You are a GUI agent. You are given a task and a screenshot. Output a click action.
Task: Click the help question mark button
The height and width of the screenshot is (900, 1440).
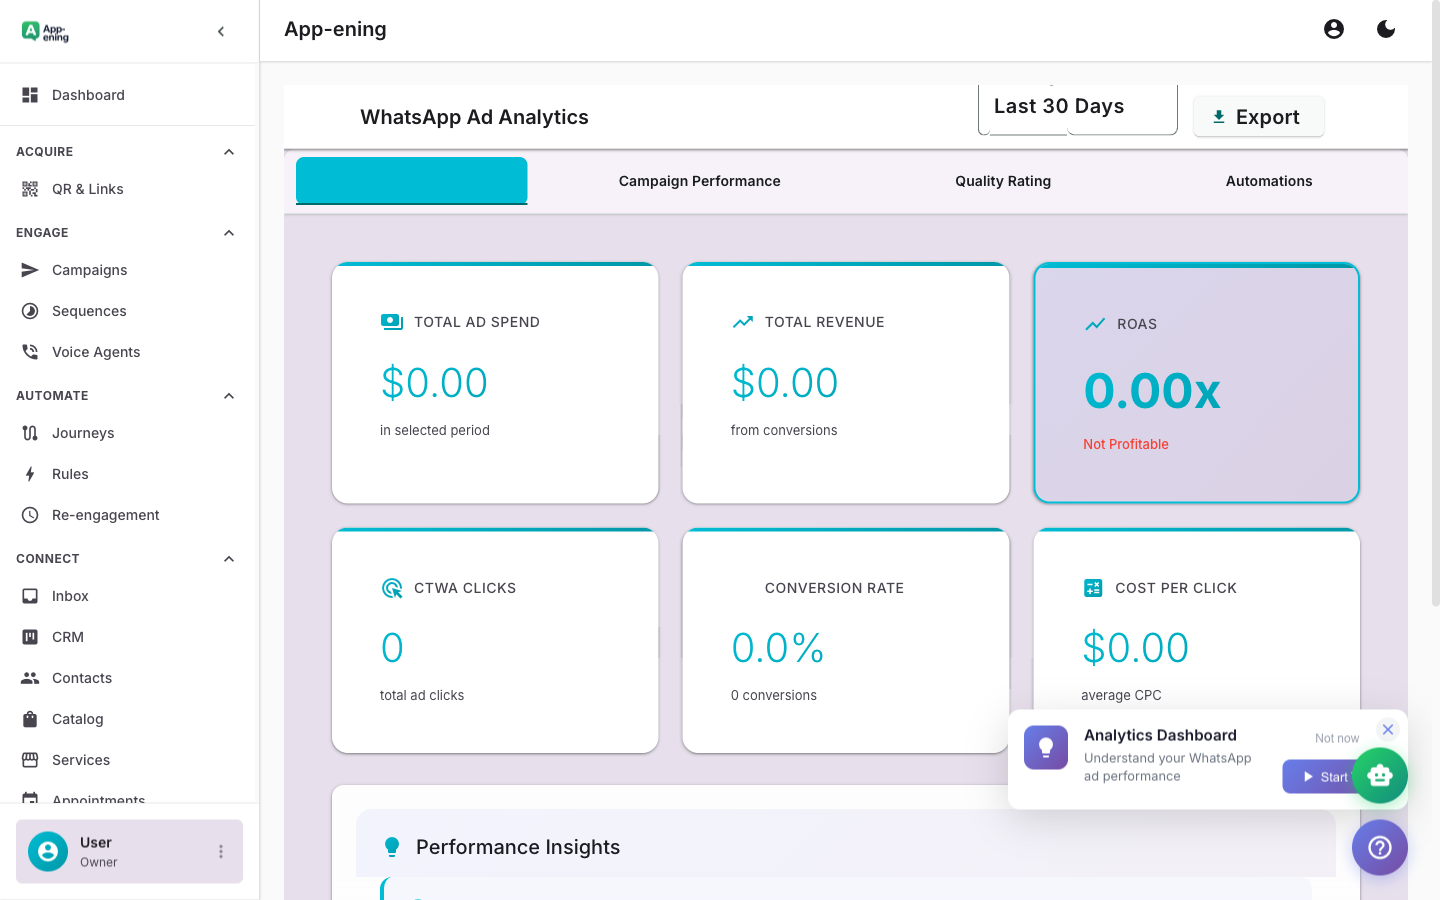1379,847
